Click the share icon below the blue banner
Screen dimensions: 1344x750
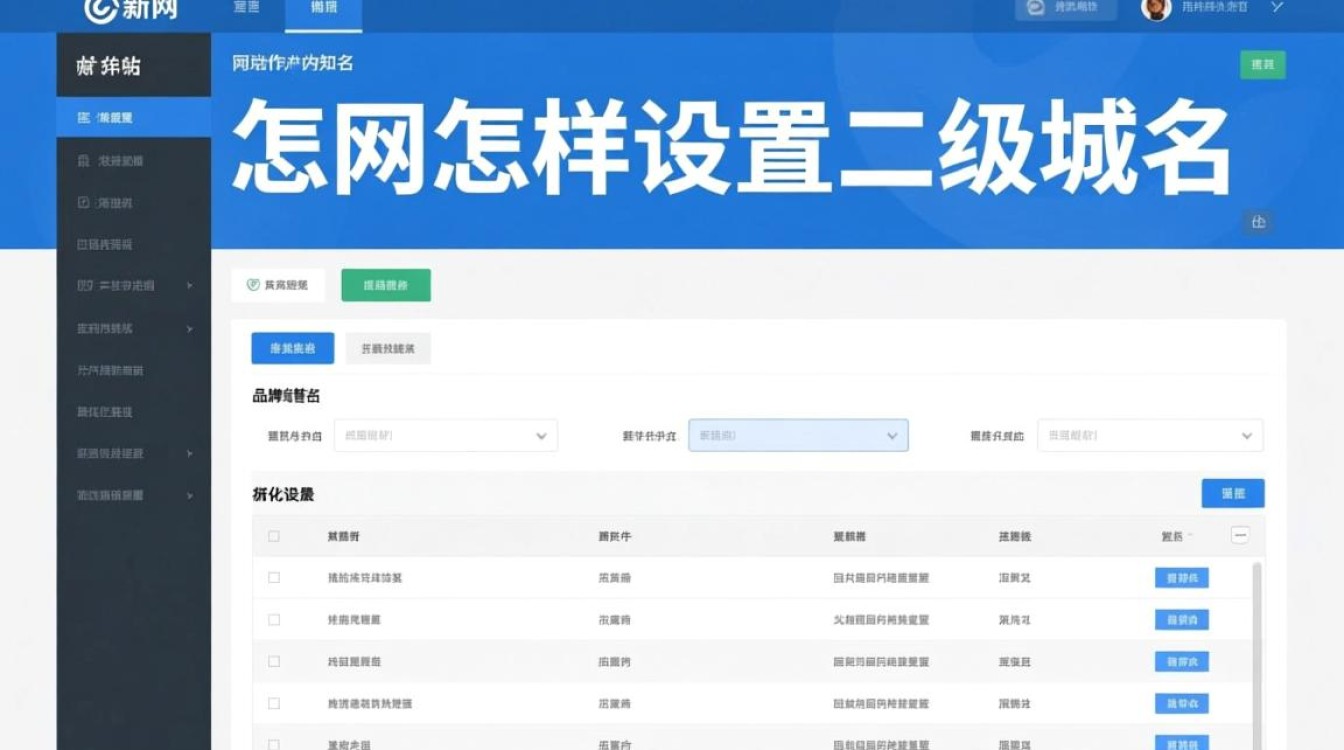point(1259,223)
